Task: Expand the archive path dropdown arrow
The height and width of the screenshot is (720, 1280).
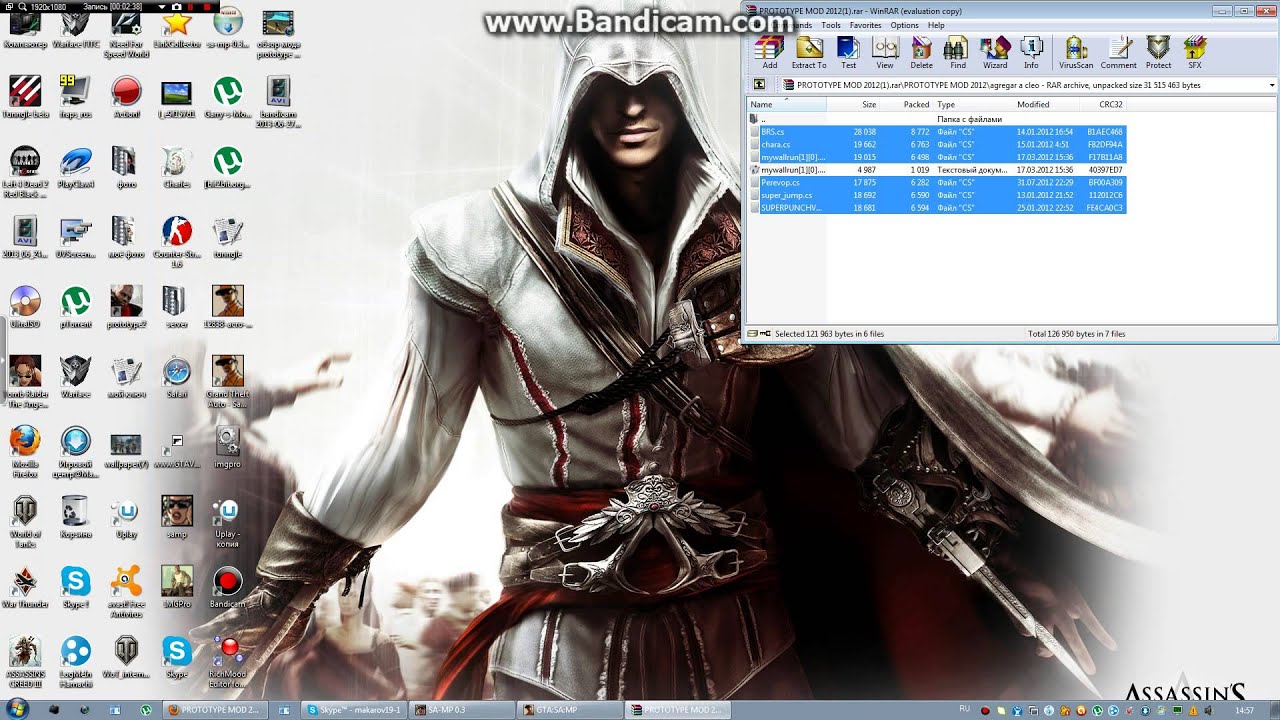Action: 1271,85
